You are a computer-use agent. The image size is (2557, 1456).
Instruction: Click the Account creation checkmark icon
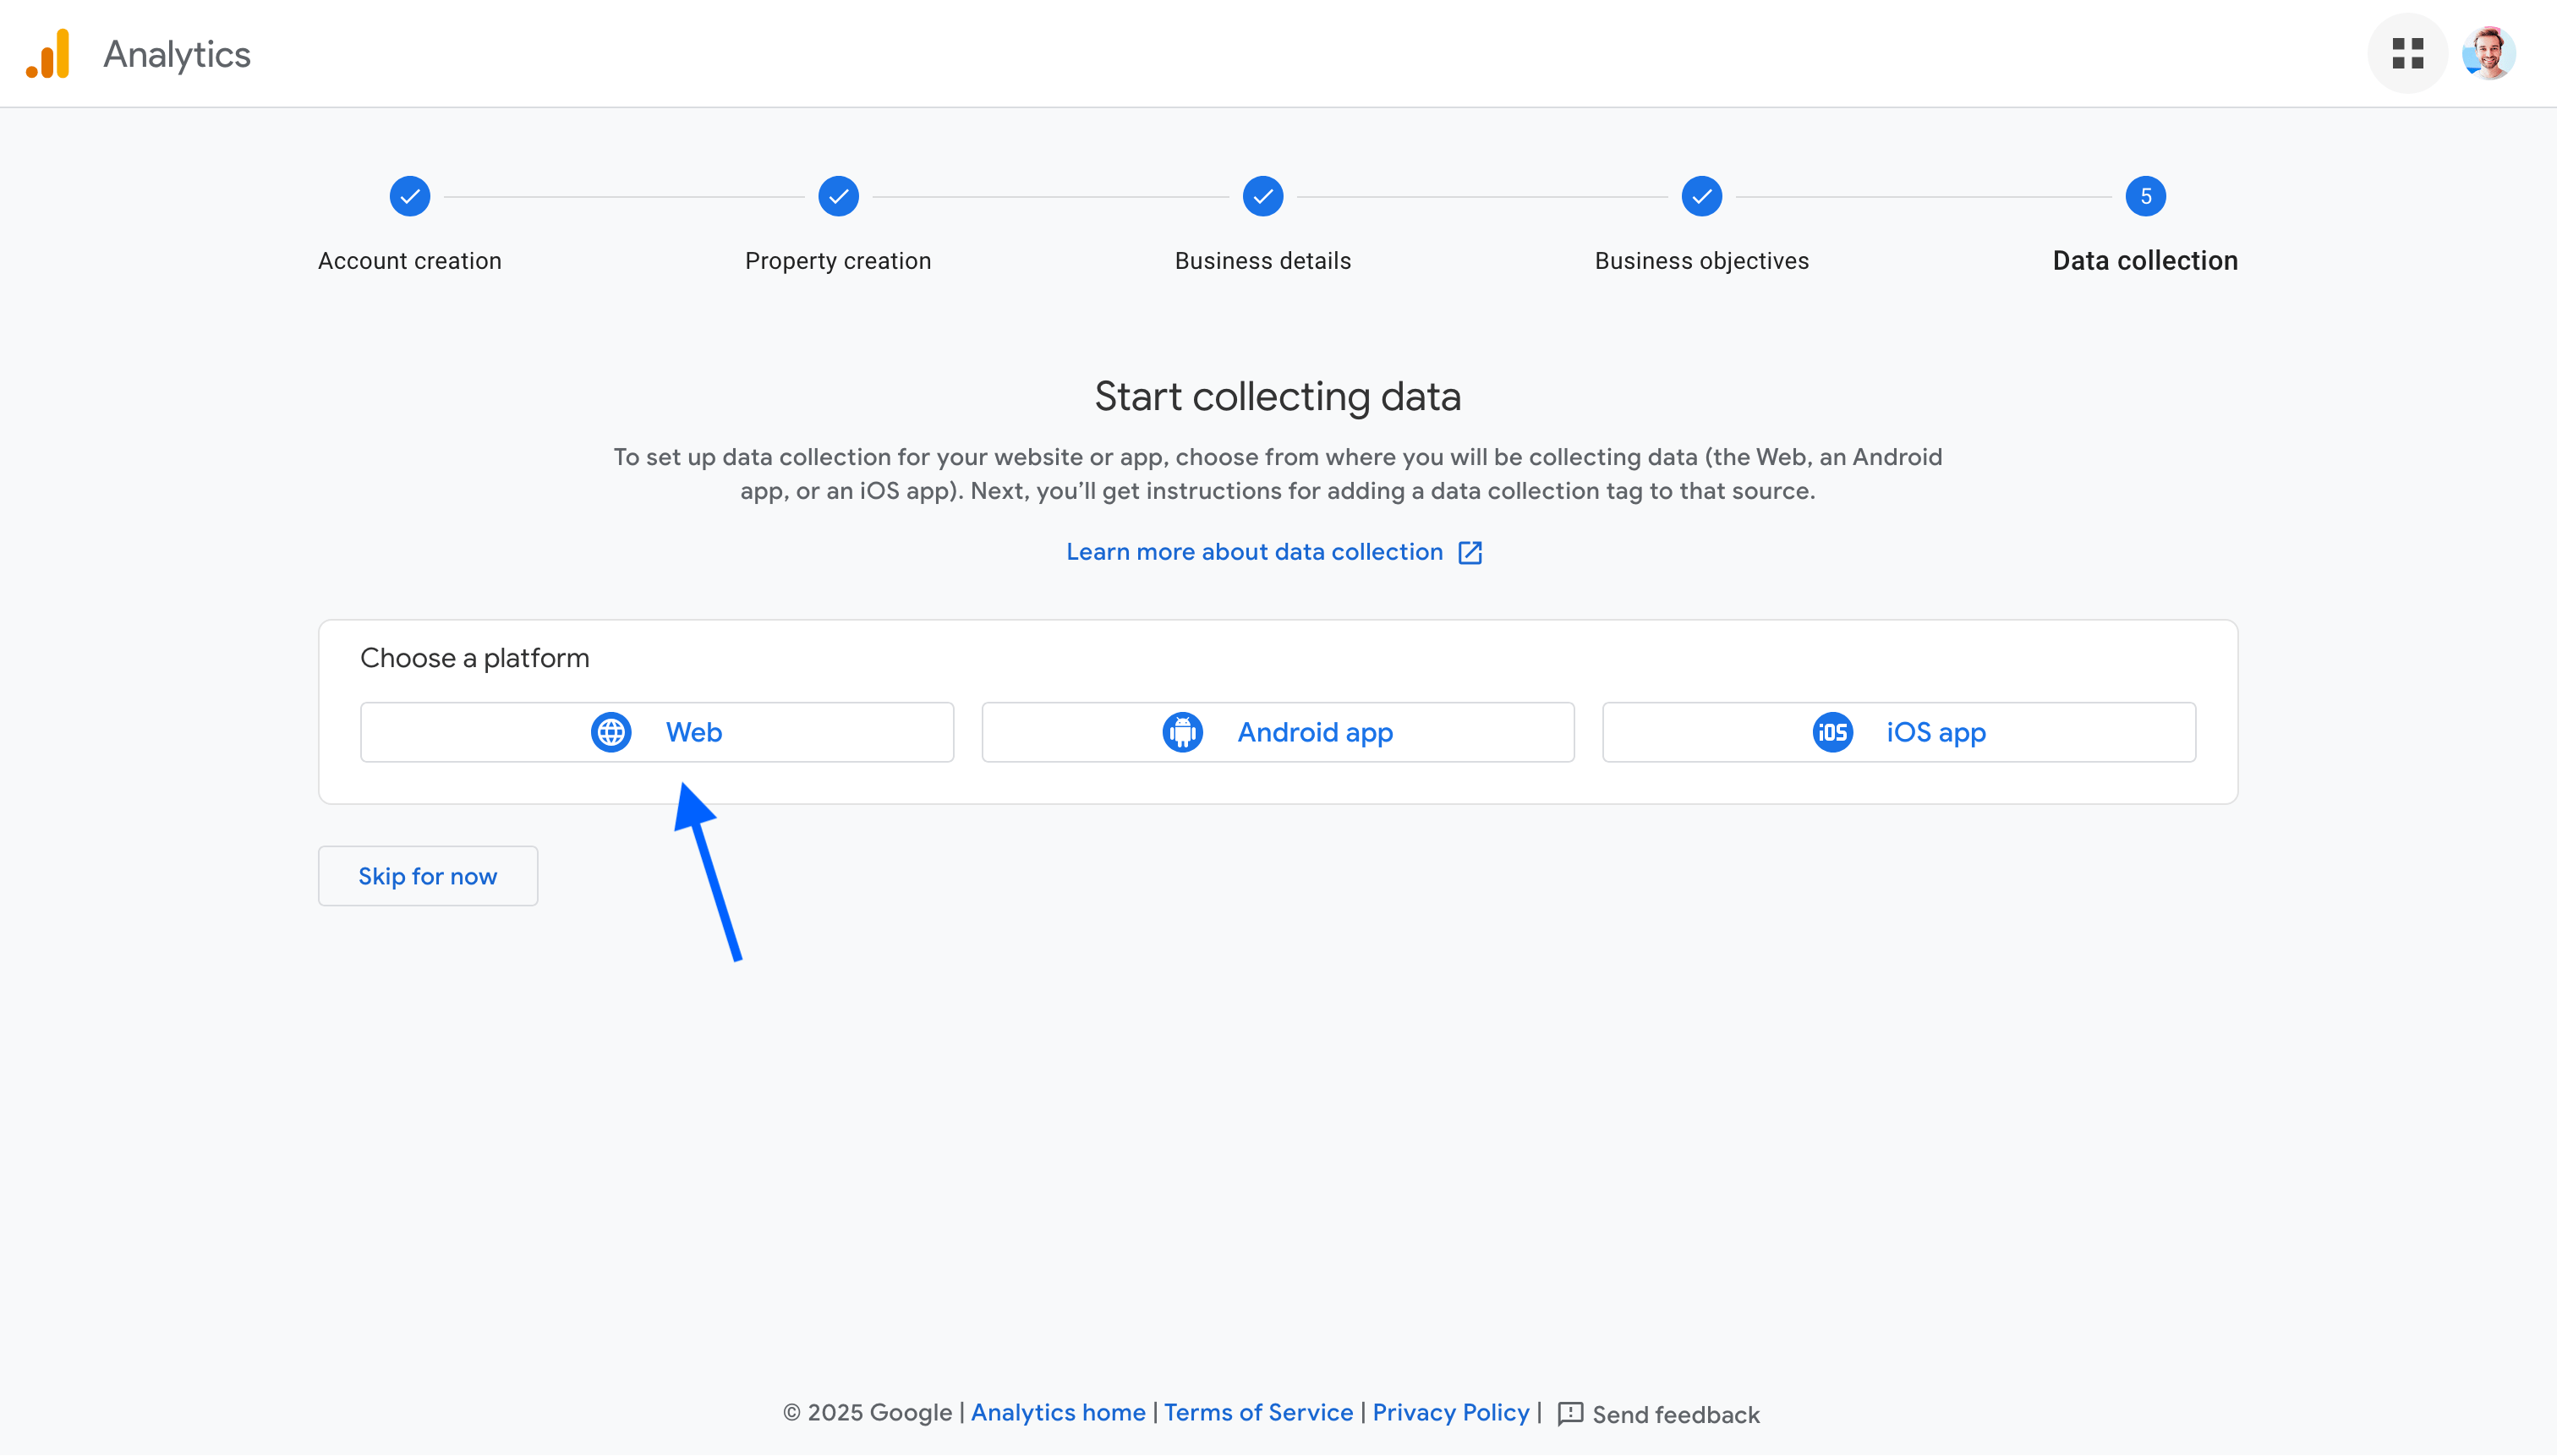point(409,197)
